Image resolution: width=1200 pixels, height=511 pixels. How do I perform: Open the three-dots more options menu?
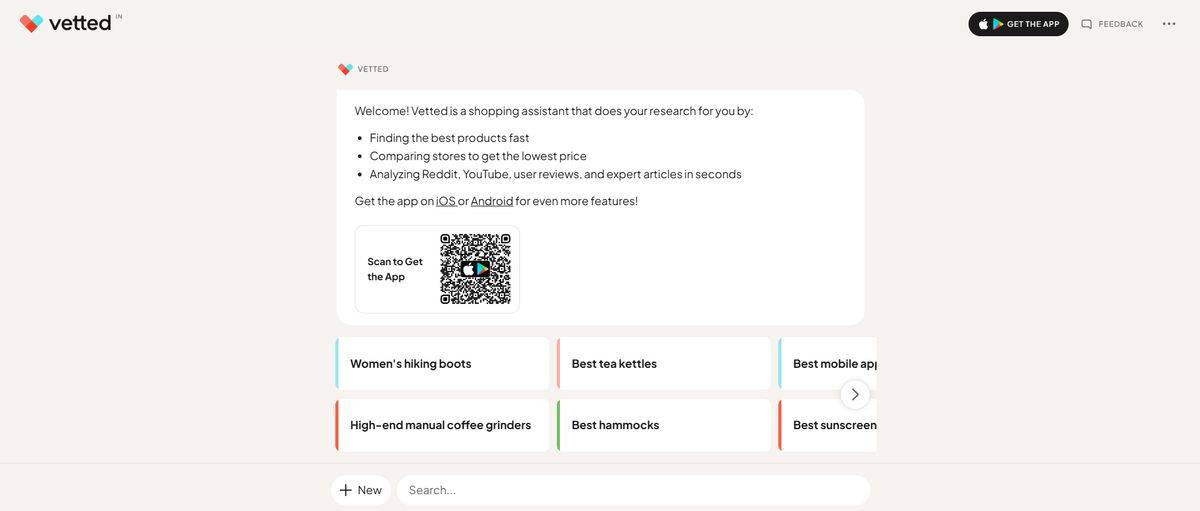(1169, 24)
